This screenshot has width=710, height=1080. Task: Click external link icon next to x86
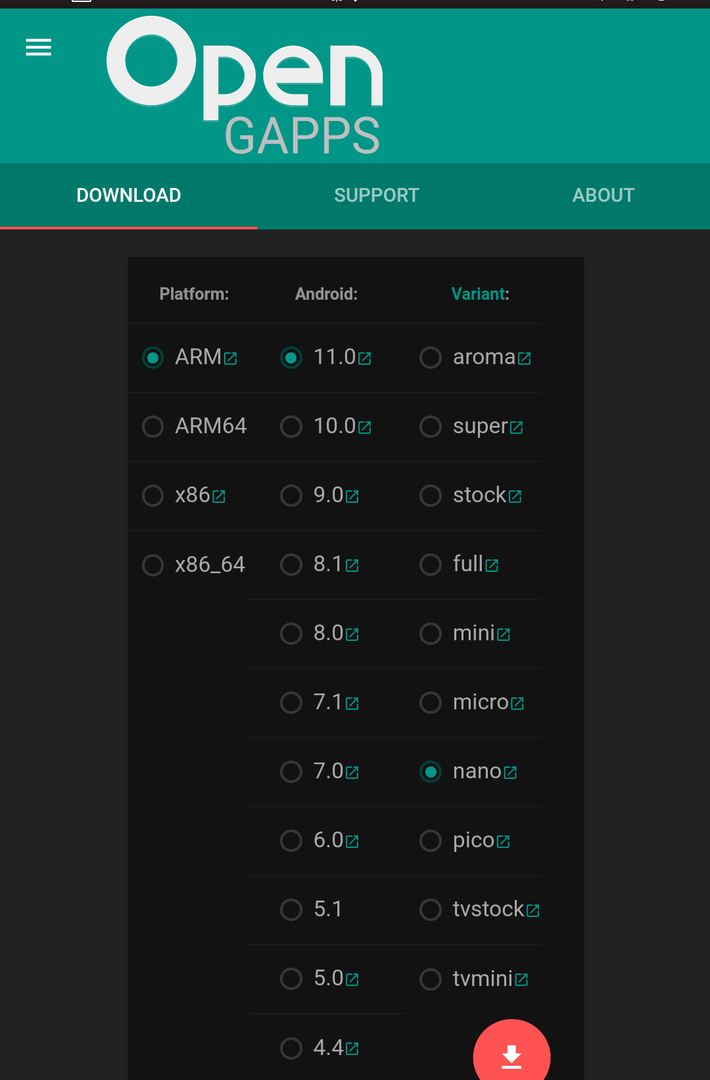(219, 497)
